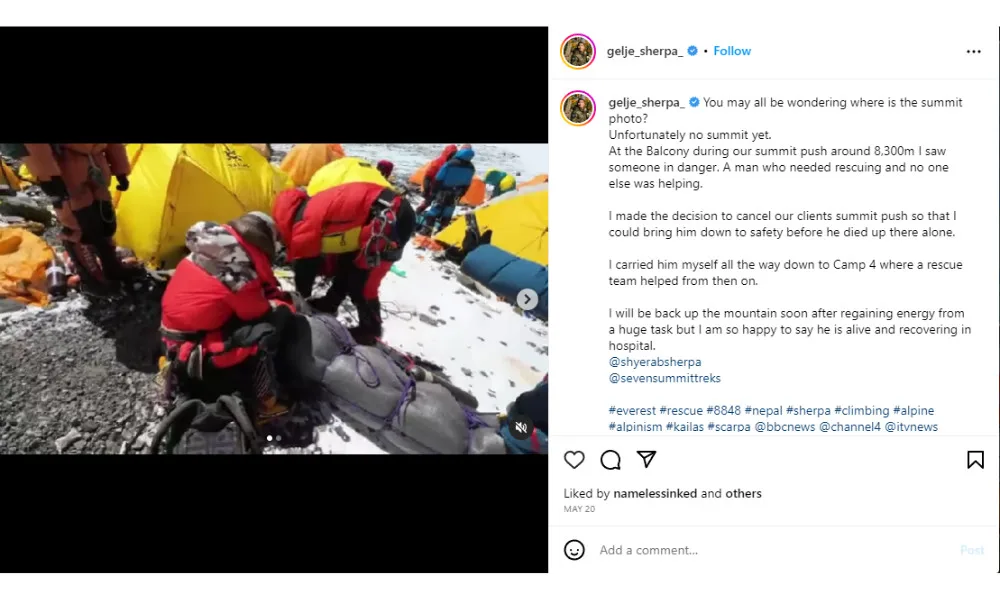Save post using bookmark icon

[975, 460]
